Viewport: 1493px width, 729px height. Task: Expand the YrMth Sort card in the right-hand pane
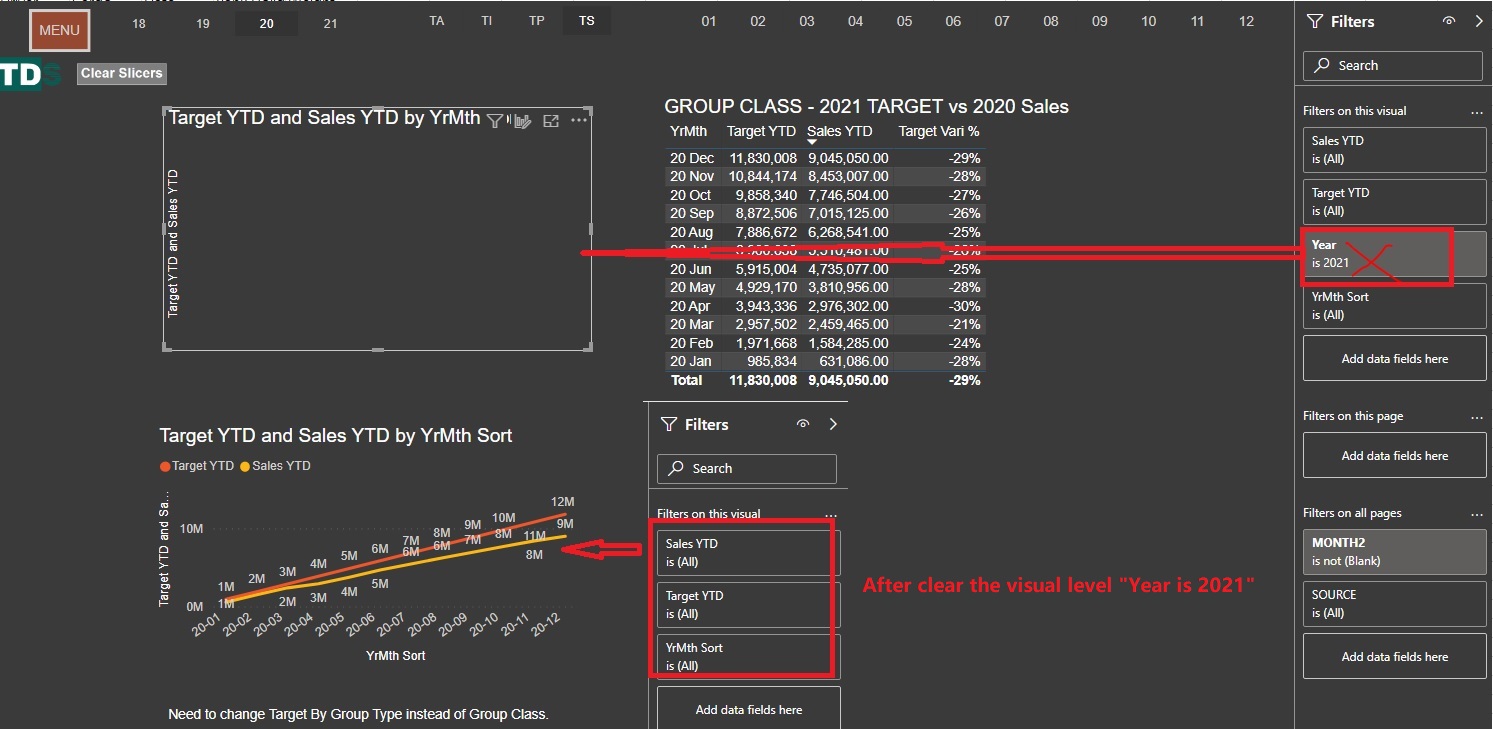[x=1395, y=306]
